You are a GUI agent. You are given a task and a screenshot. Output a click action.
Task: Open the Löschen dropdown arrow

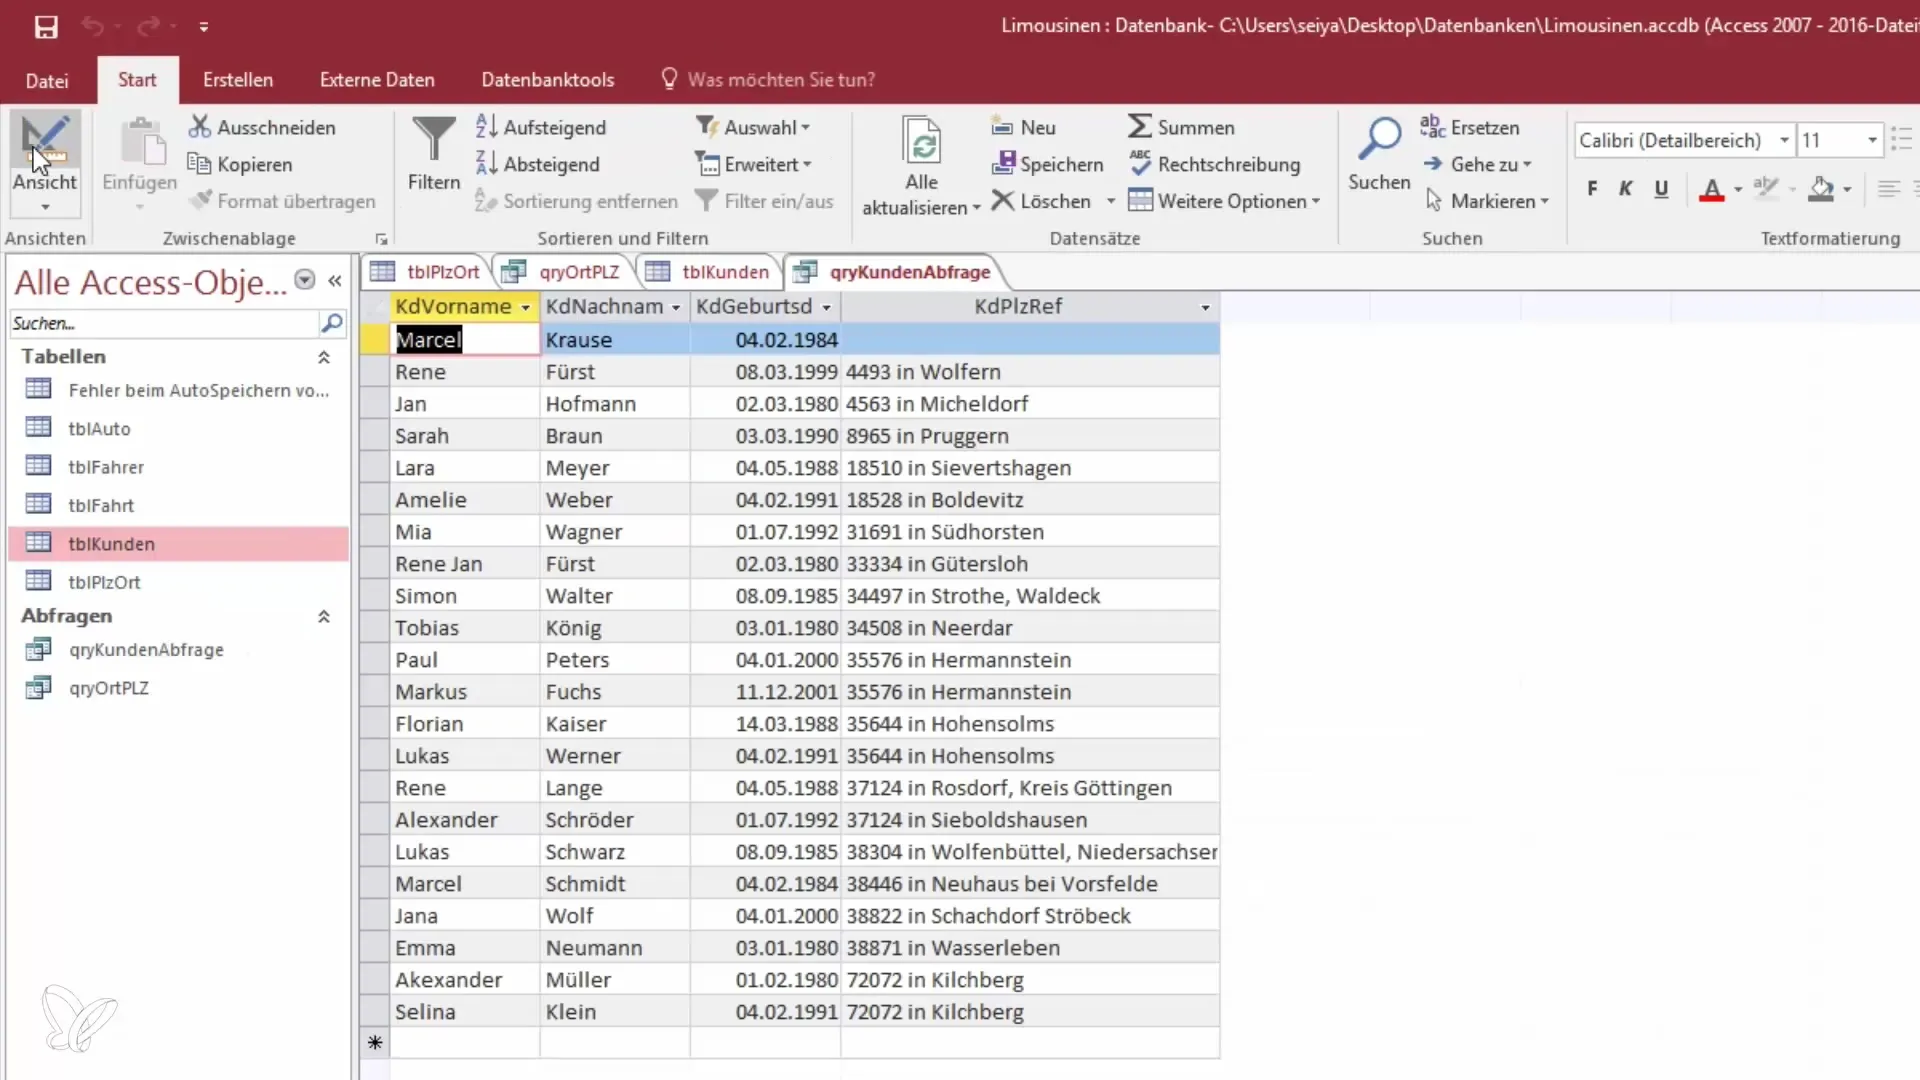point(1111,201)
